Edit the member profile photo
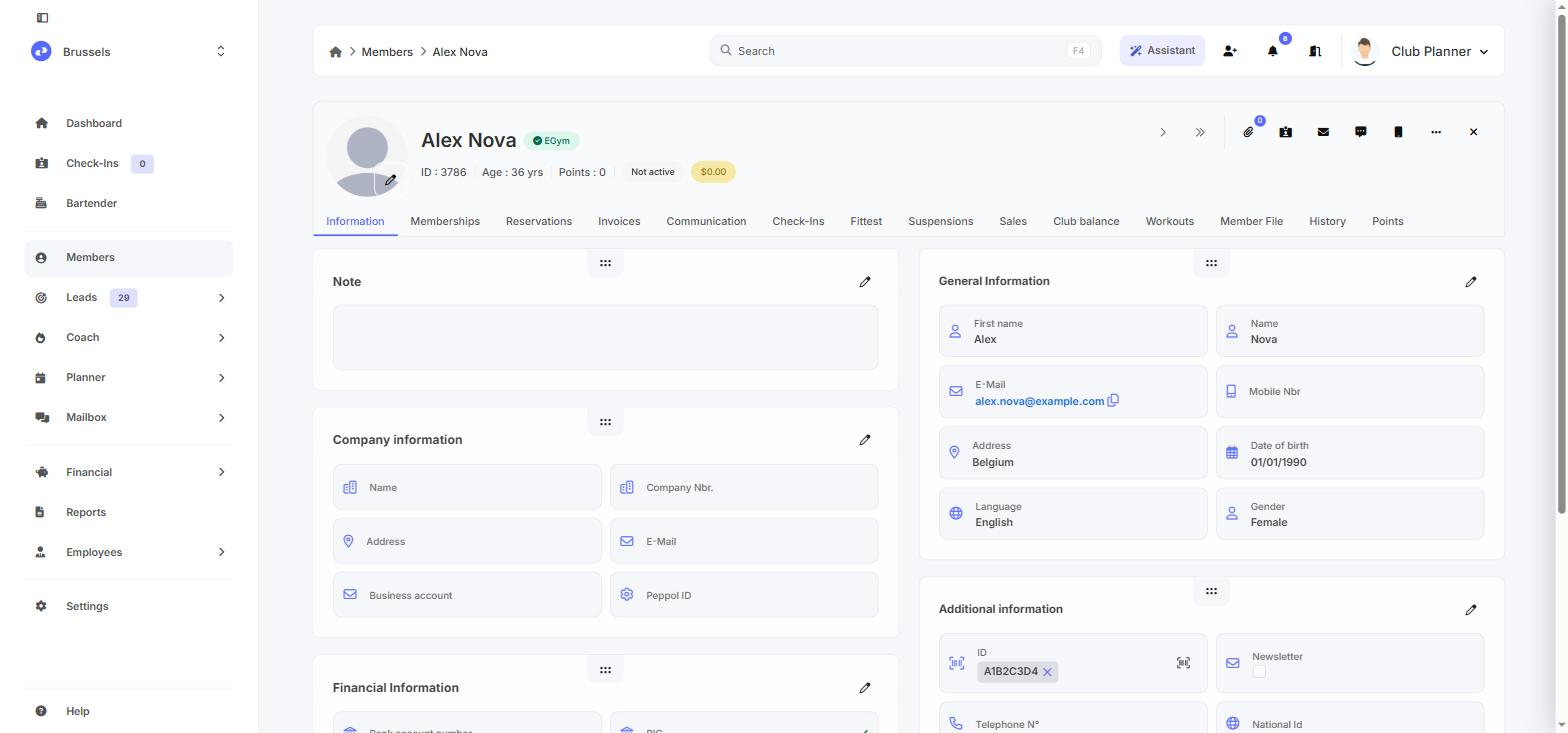Image resolution: width=1568 pixels, height=733 pixels. [391, 180]
